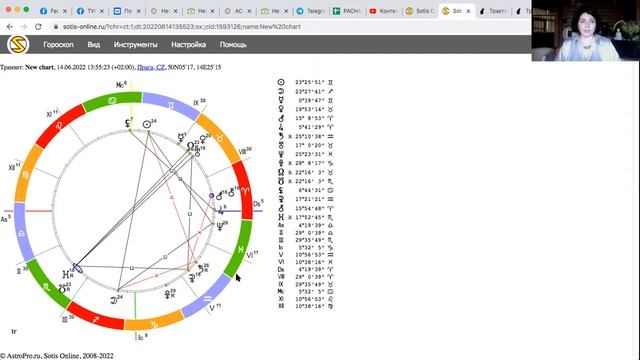Viewport: 640px width, 360px height.
Task: Click the Sotis logo icon in header
Action: pos(18,44)
